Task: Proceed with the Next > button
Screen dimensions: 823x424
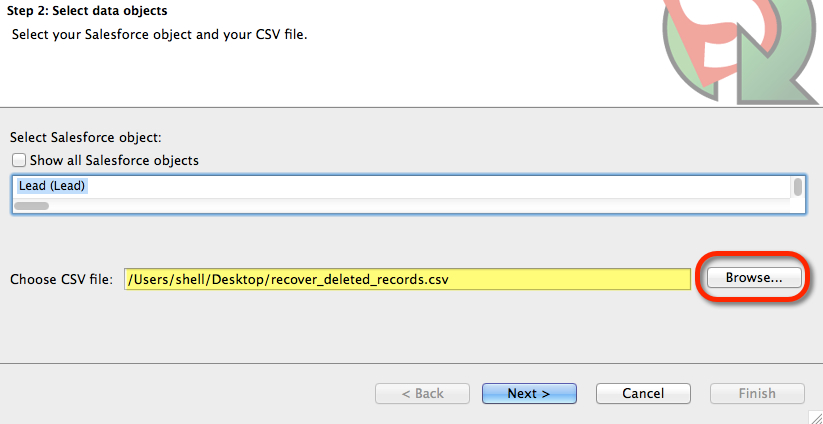Action: point(529,393)
